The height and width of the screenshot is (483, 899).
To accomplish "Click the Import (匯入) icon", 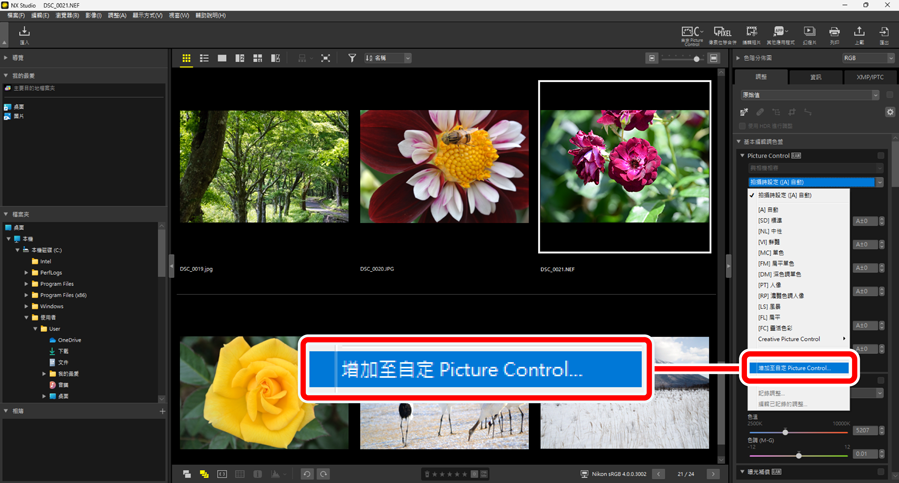I will coord(24,34).
